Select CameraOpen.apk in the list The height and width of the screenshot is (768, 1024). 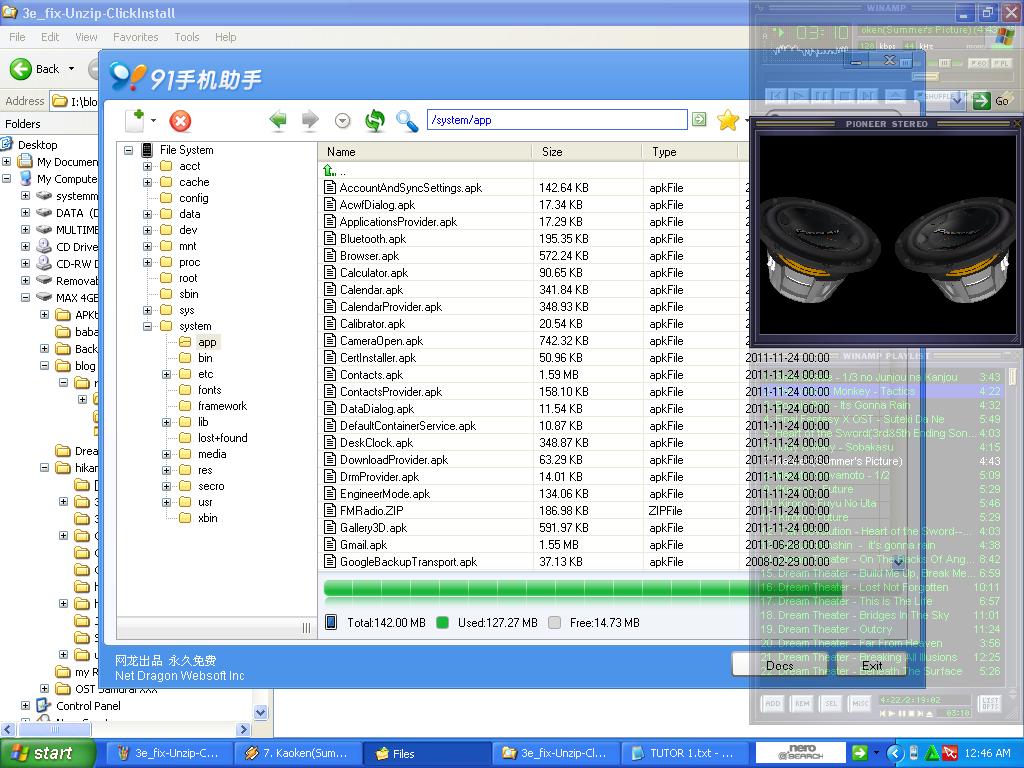(x=381, y=341)
